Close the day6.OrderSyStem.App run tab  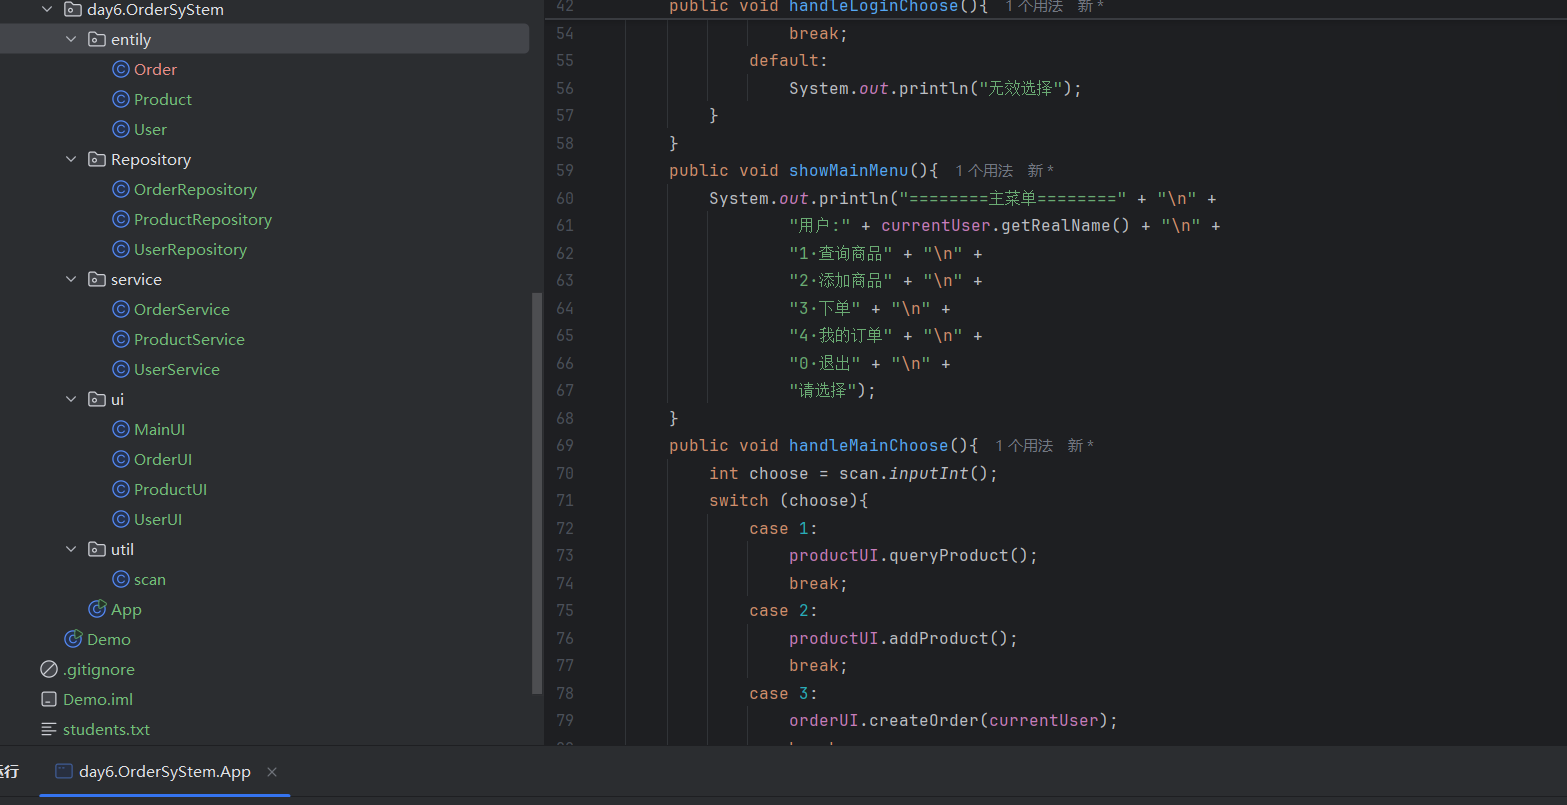click(x=272, y=772)
